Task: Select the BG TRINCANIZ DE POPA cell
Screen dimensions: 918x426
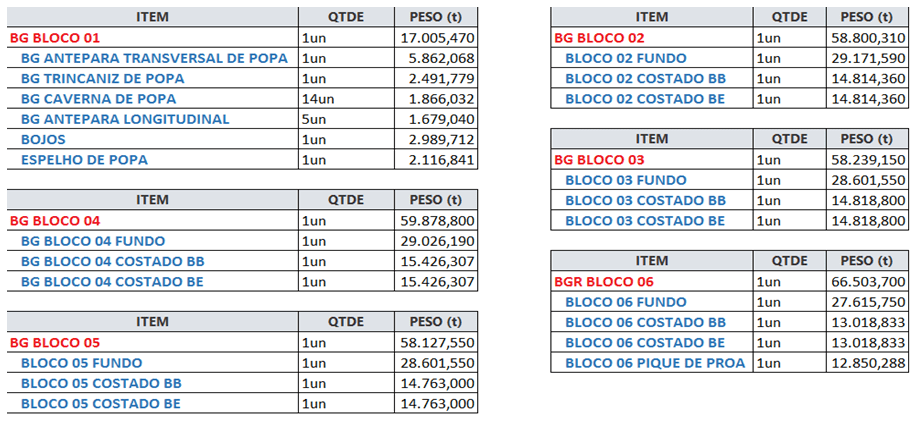Action: click(152, 78)
